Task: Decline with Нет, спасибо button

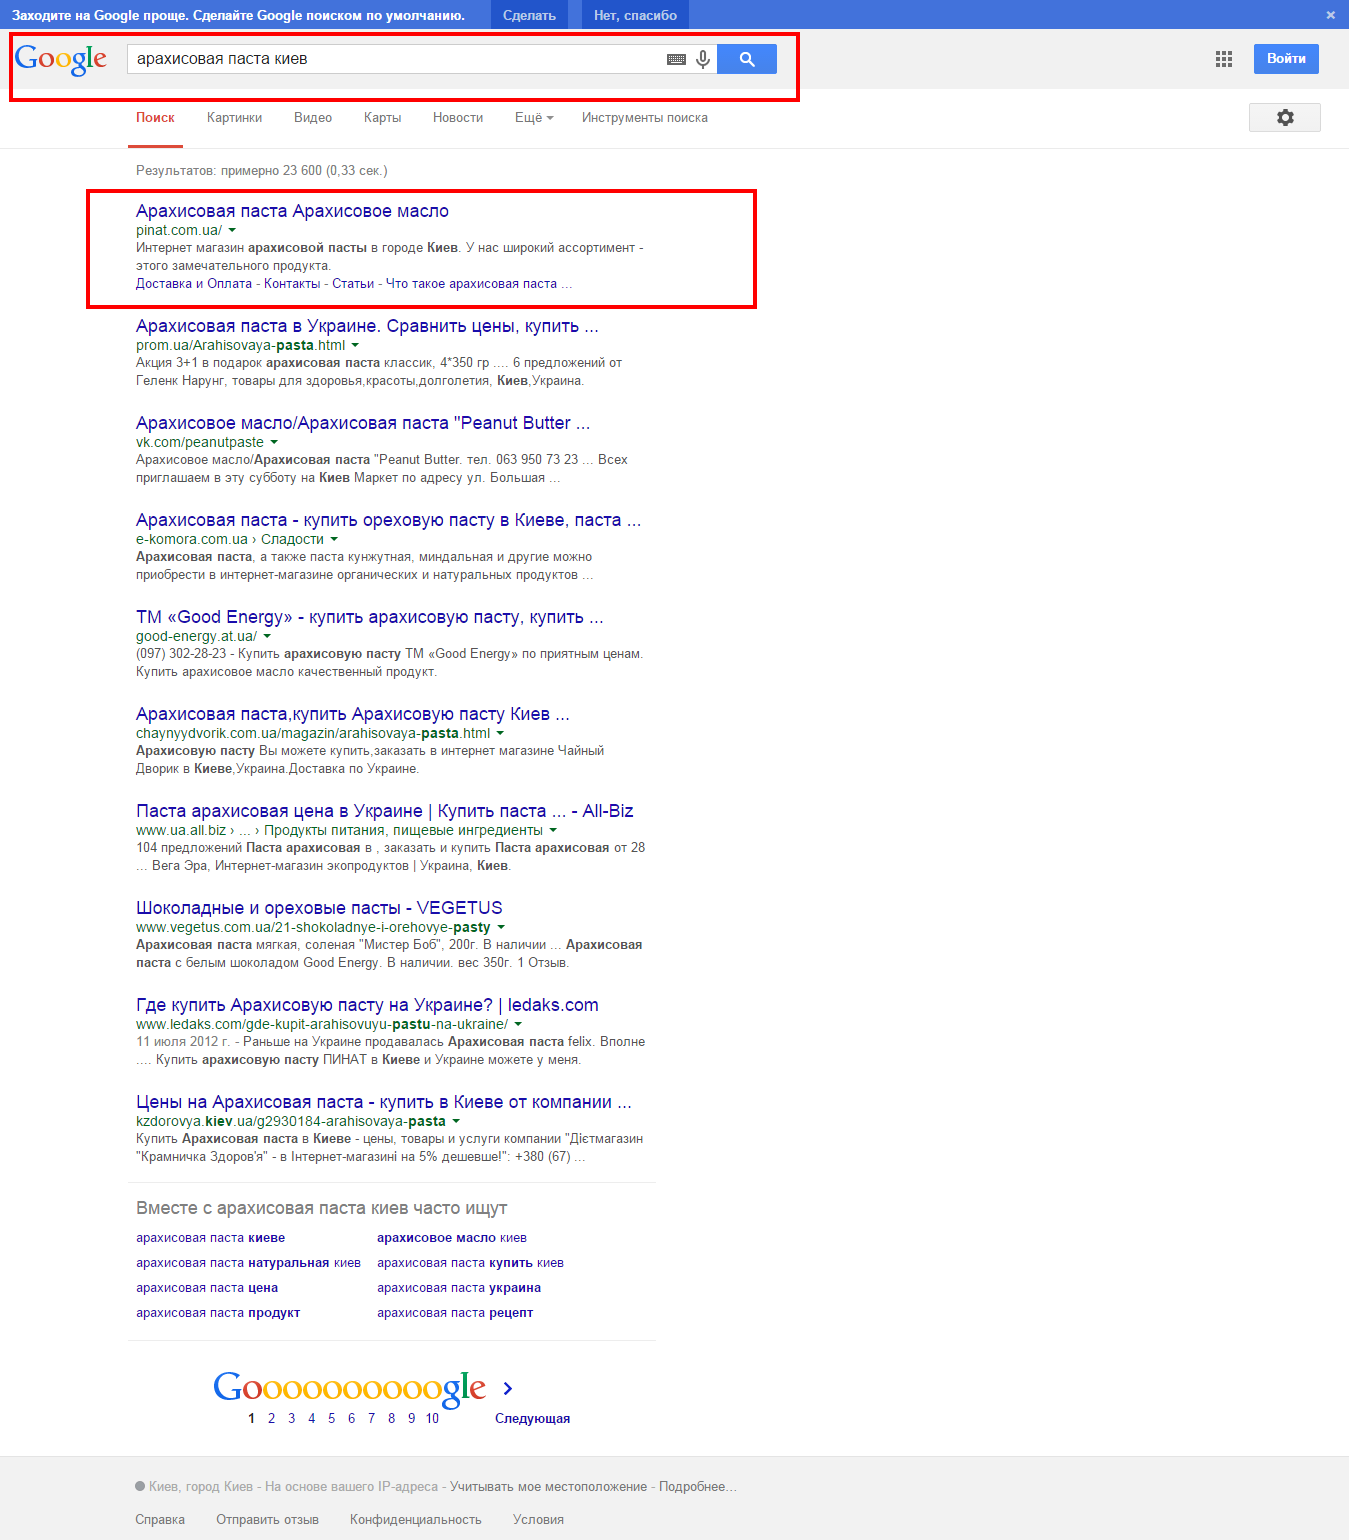Action: click(635, 15)
